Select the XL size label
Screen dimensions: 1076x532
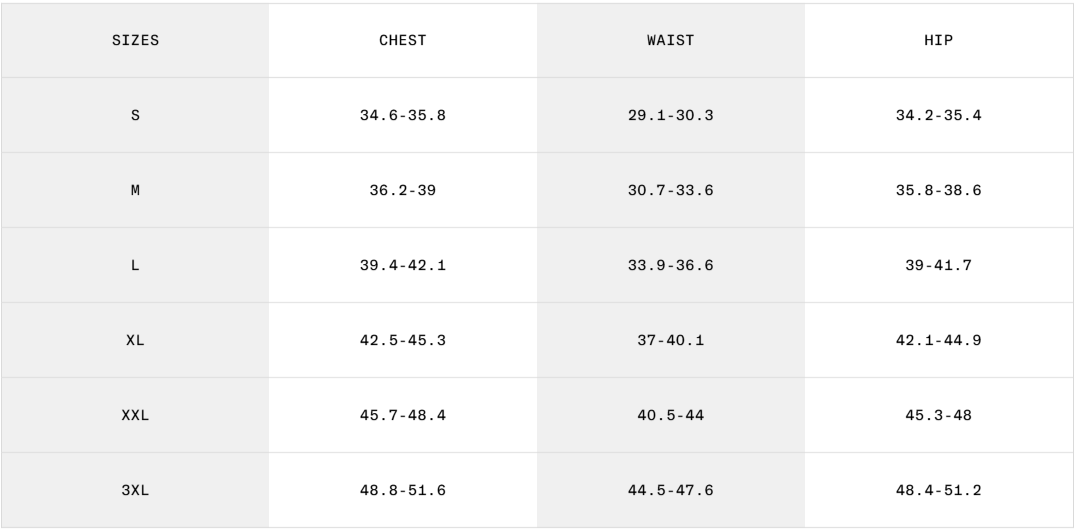[135, 341]
